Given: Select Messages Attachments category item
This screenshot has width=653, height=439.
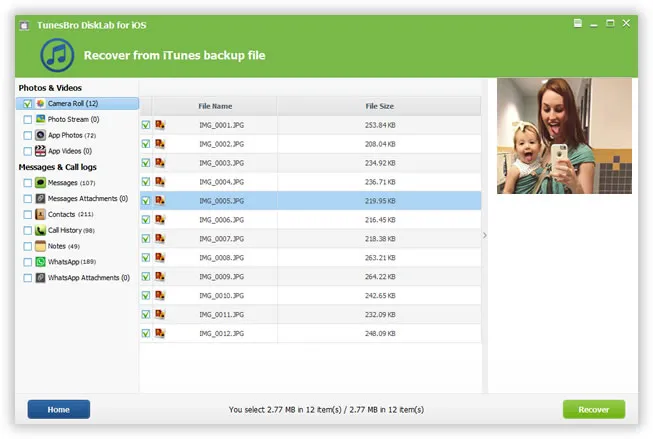Looking at the screenshot, I should pyautogui.click(x=87, y=199).
